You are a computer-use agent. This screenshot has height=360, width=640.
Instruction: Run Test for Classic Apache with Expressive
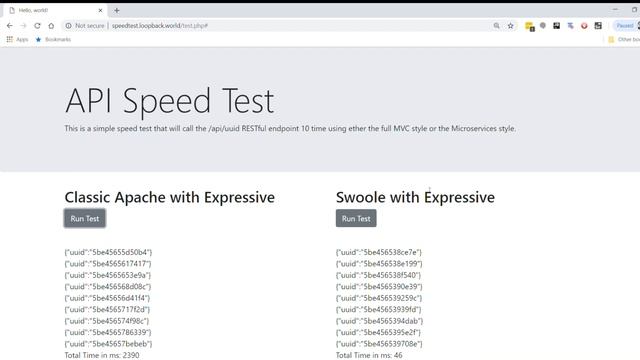pos(84,218)
